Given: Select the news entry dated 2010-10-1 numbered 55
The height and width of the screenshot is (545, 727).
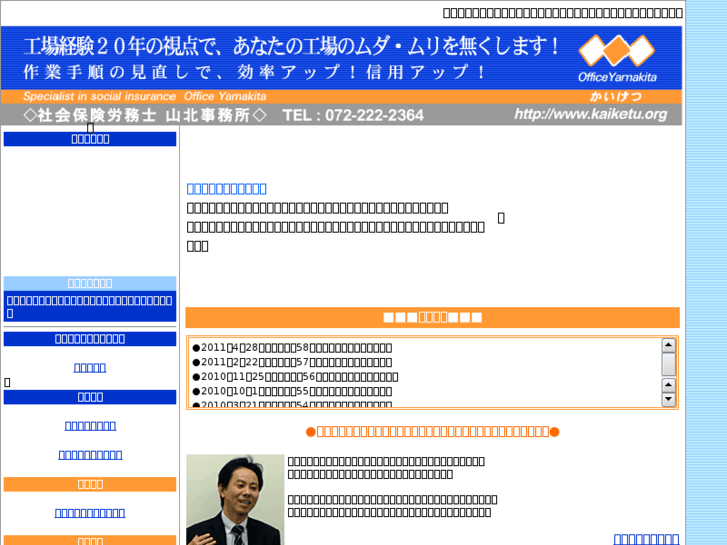Looking at the screenshot, I should 292,391.
